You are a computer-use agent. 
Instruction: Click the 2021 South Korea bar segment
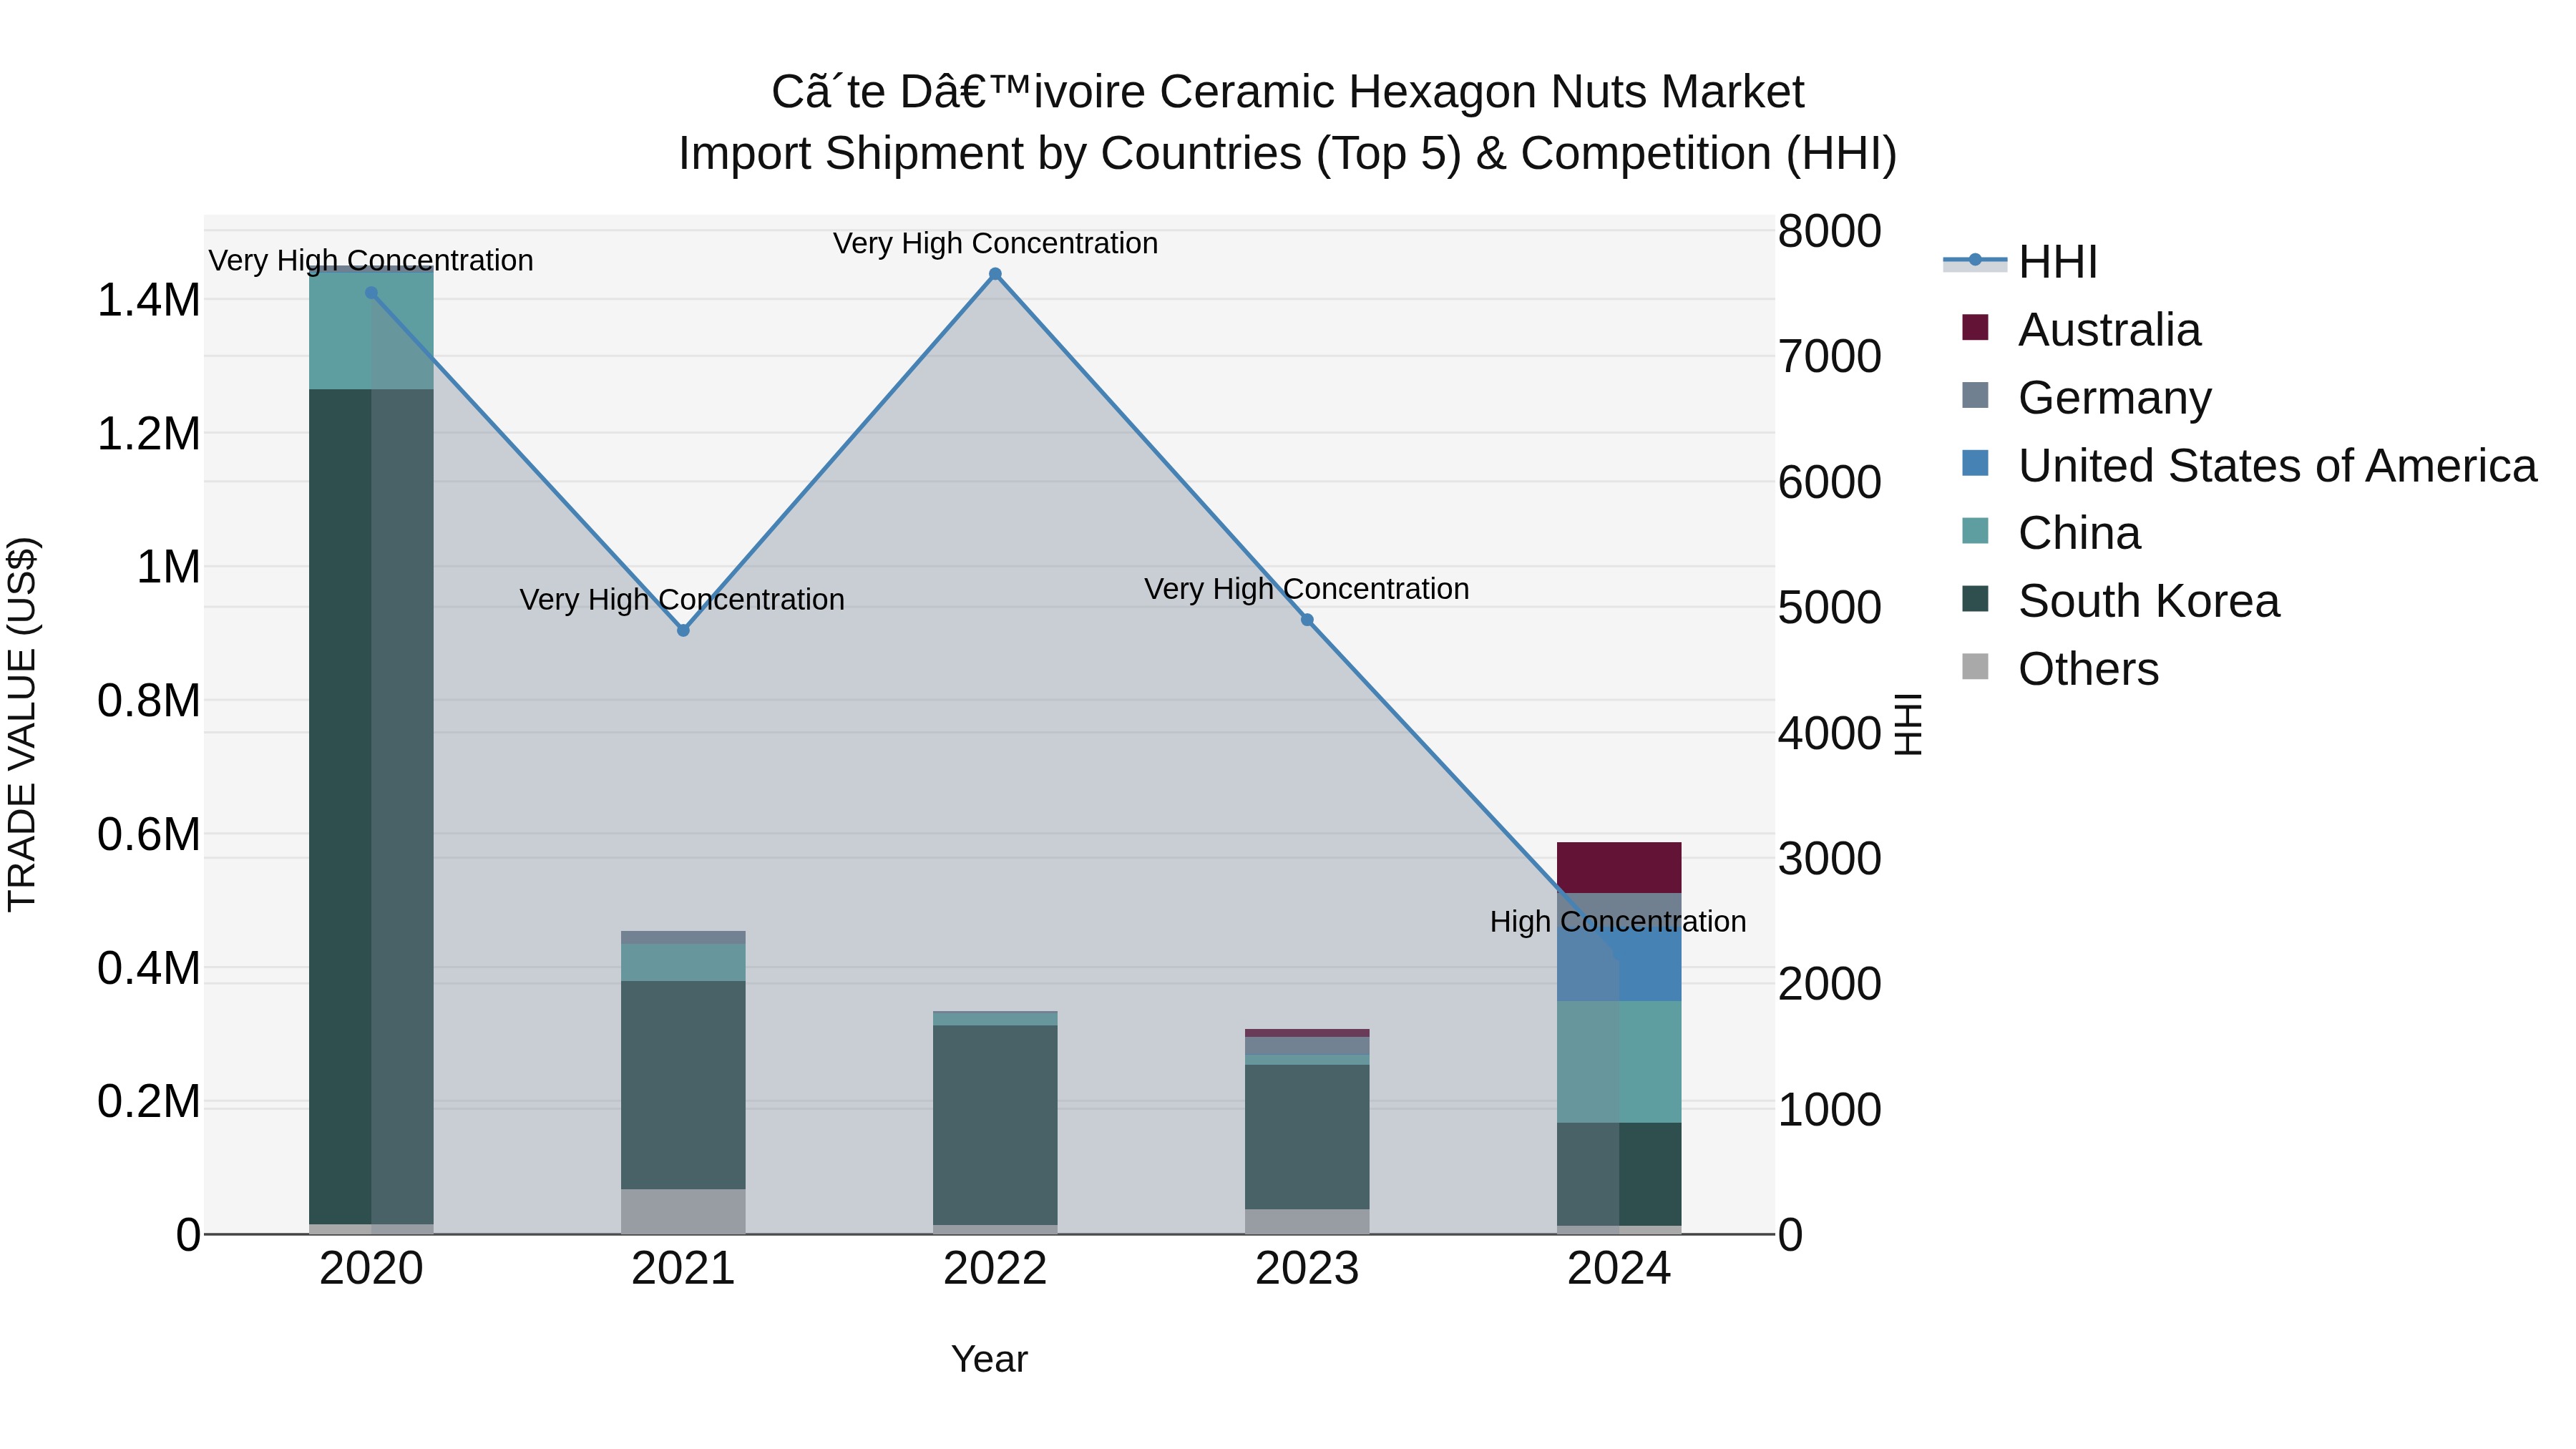coord(683,1085)
